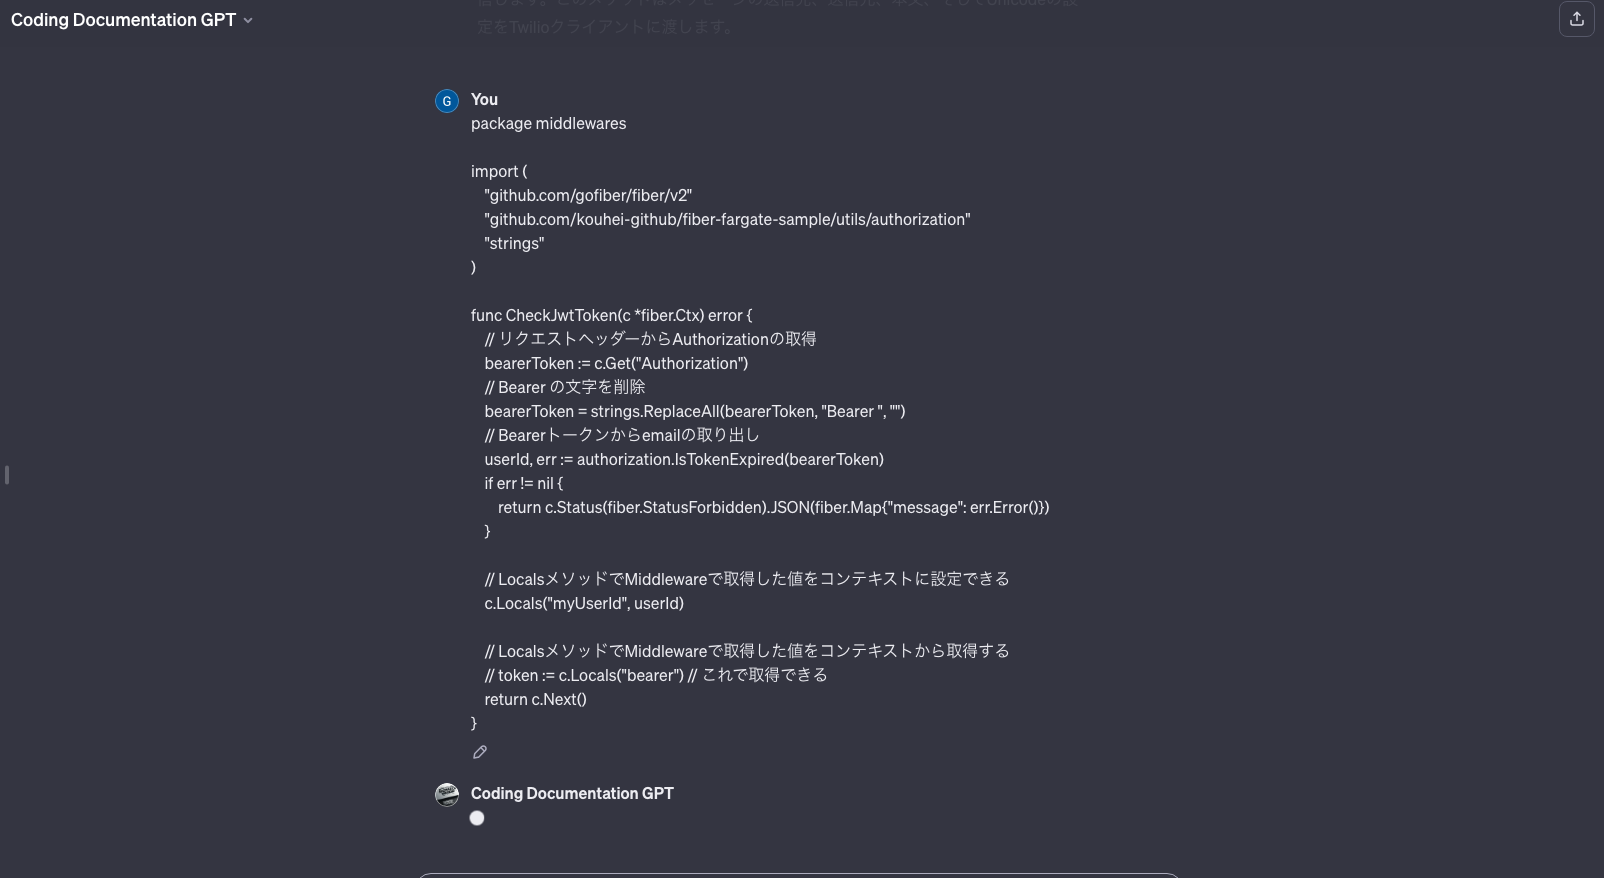
Task: Toggle the sidebar open using the left edge handle
Action: (7, 475)
